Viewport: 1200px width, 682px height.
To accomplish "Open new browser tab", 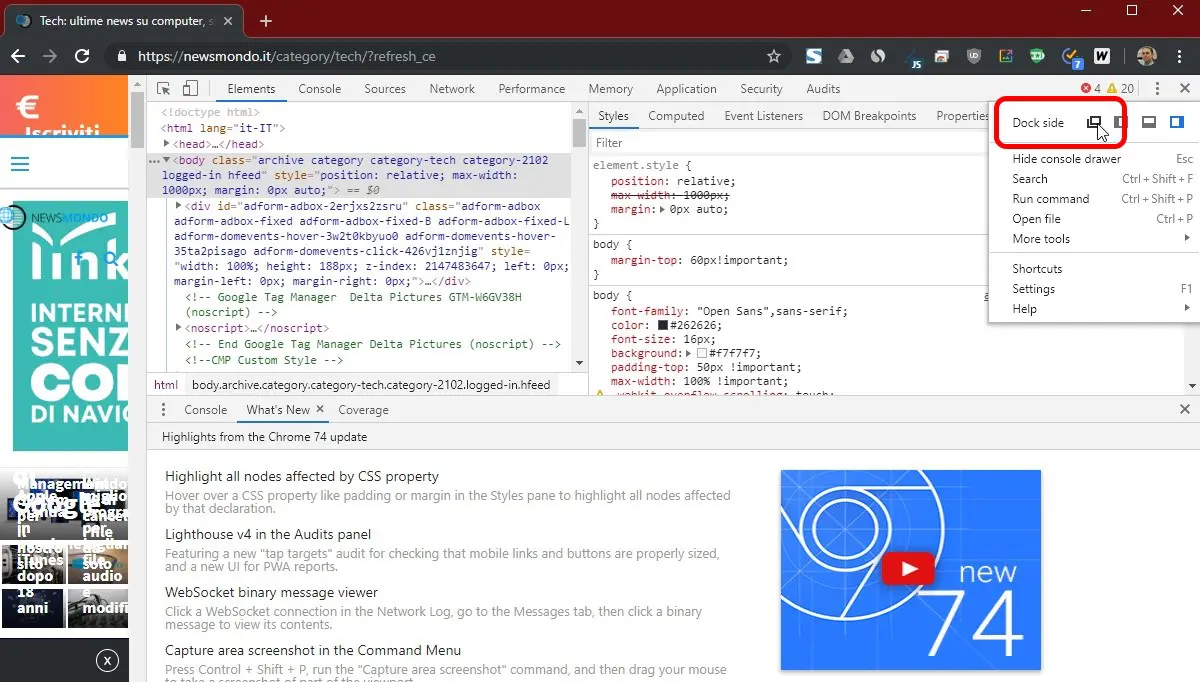I will 266,20.
